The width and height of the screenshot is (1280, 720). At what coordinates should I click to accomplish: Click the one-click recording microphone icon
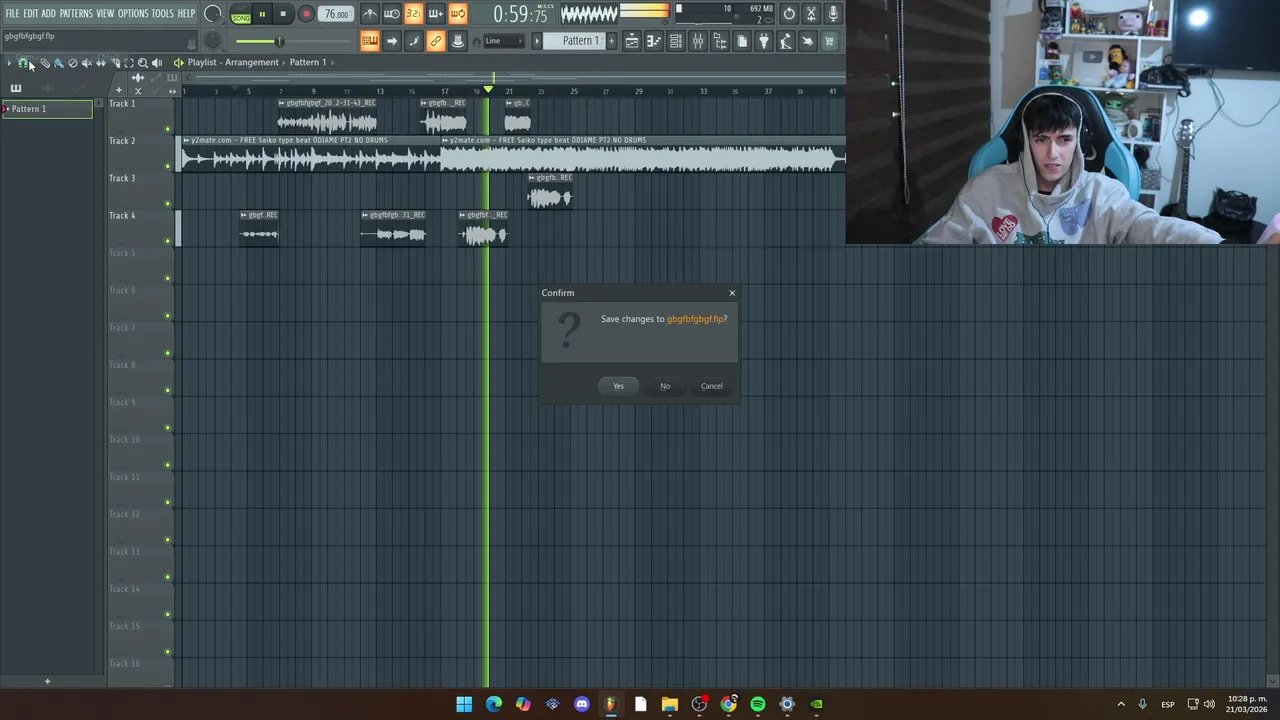[x=833, y=14]
